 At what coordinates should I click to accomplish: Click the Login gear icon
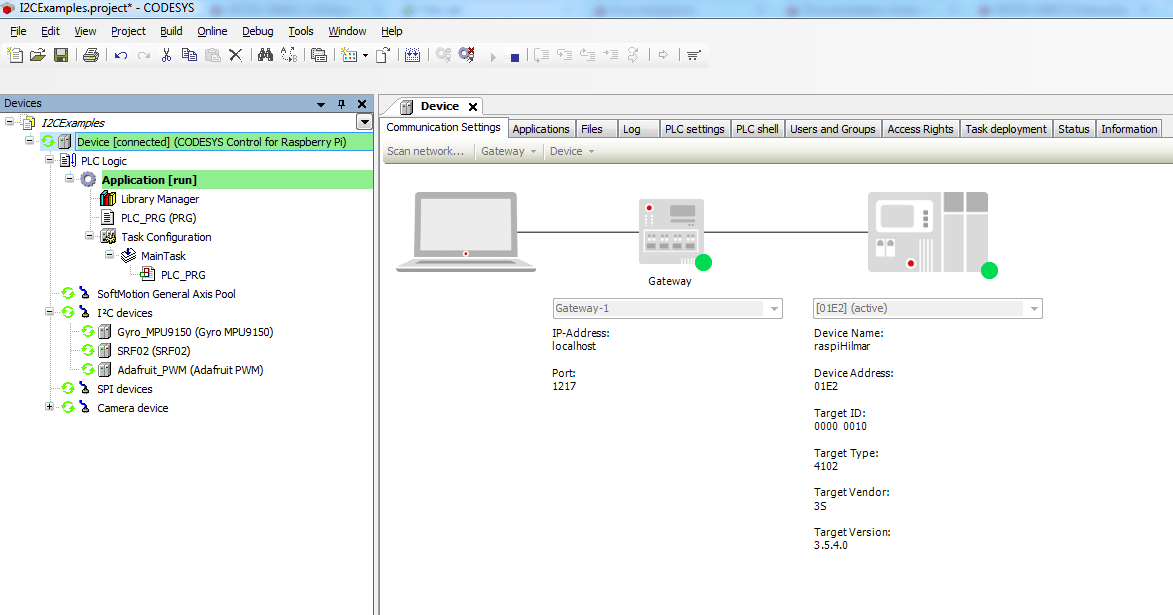pyautogui.click(x=443, y=55)
